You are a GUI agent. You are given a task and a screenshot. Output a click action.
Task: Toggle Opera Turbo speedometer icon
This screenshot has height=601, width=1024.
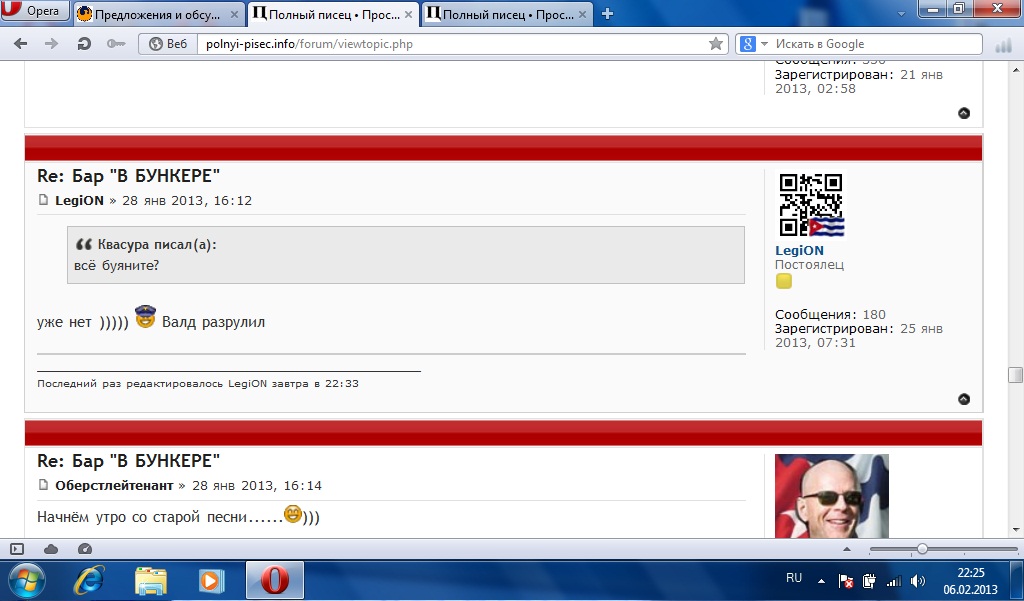click(x=85, y=549)
